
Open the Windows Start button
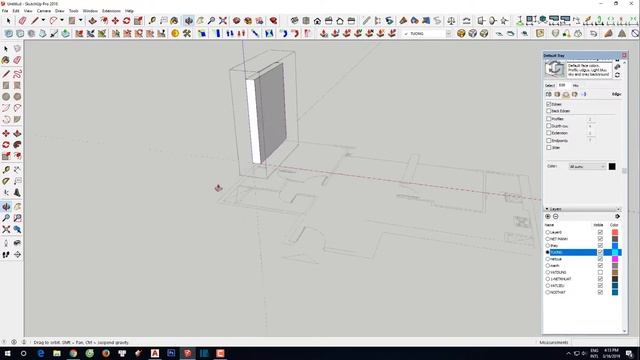[x=8, y=353]
